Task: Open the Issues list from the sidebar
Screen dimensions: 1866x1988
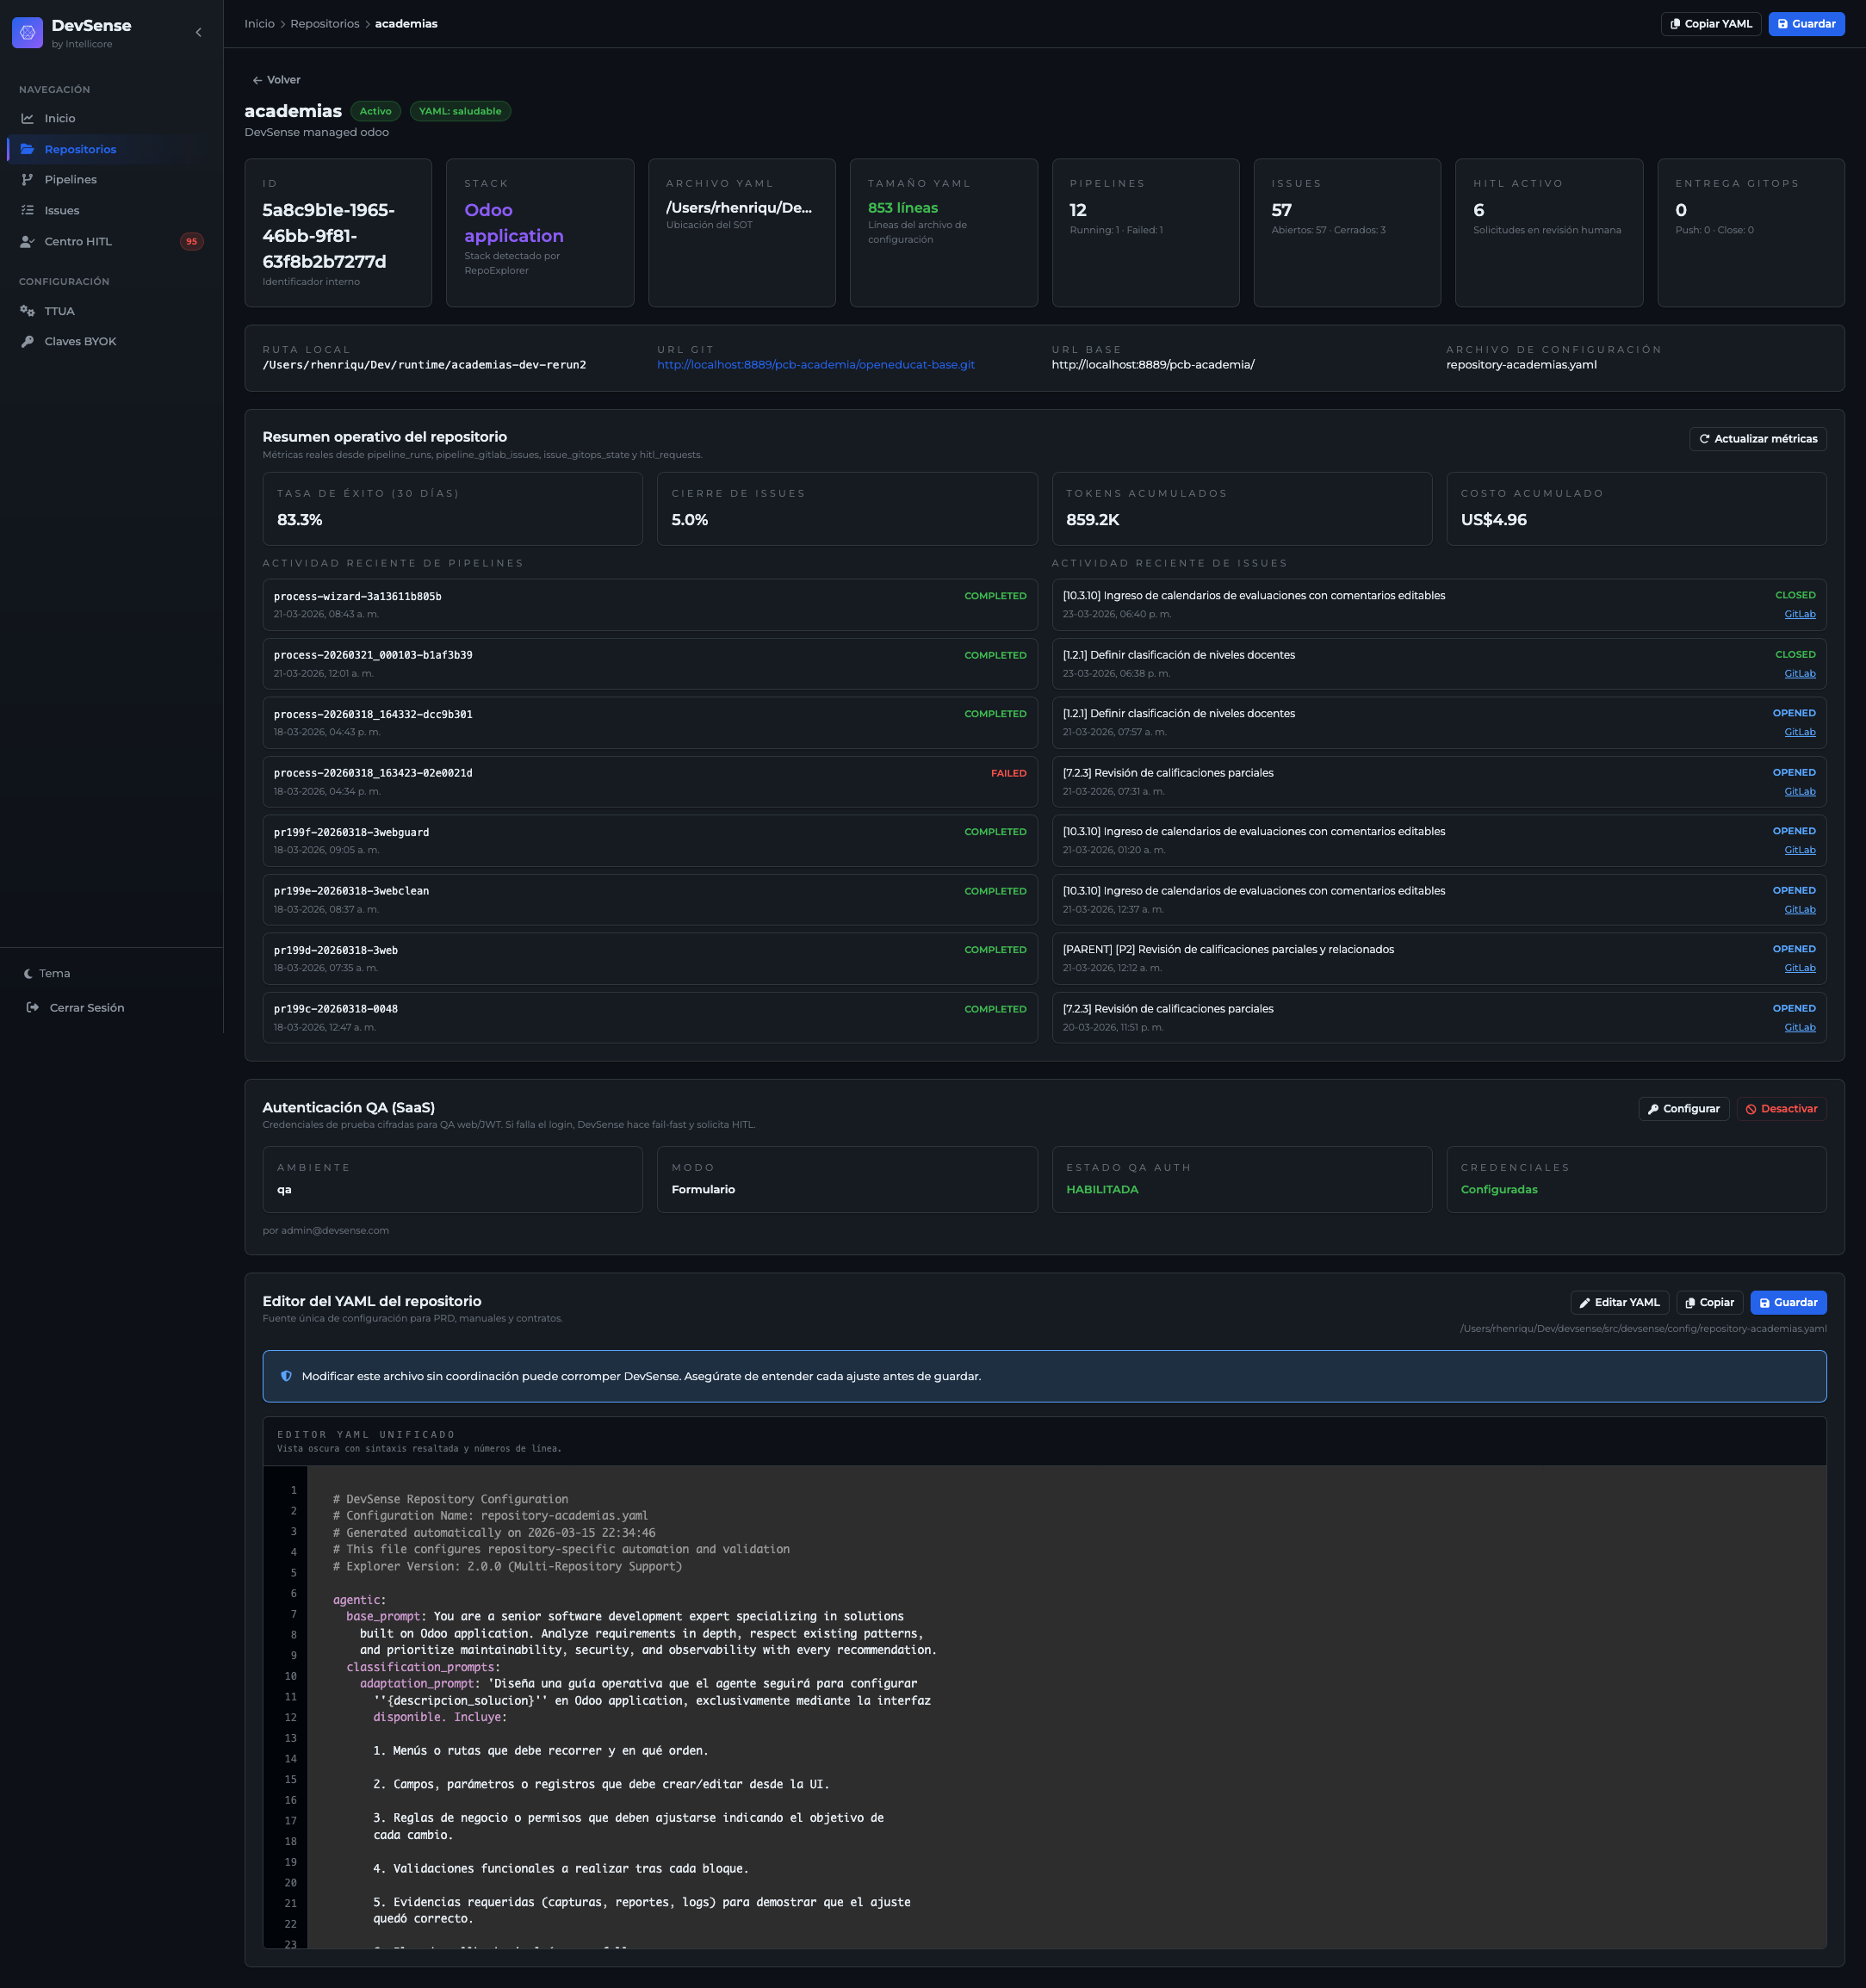Action: 61,210
